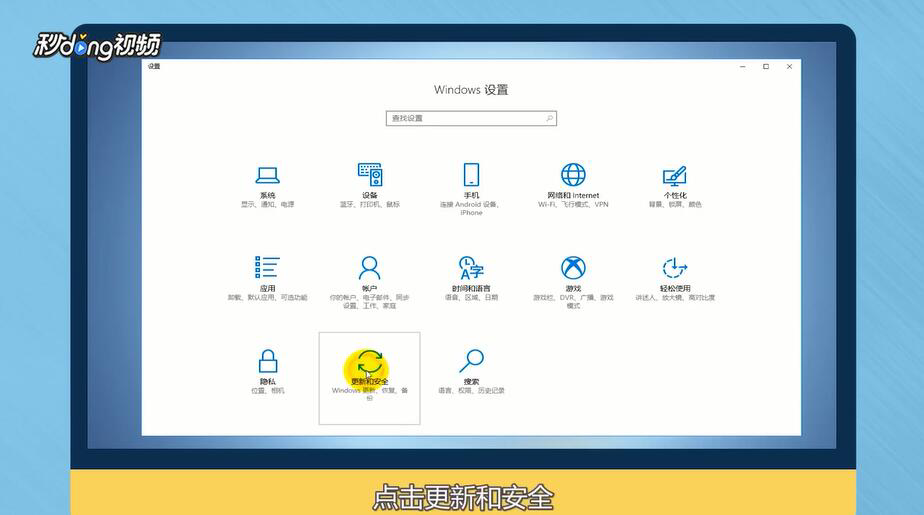Click the 设备 label text
Viewport: 924px width, 515px height.
370,195
